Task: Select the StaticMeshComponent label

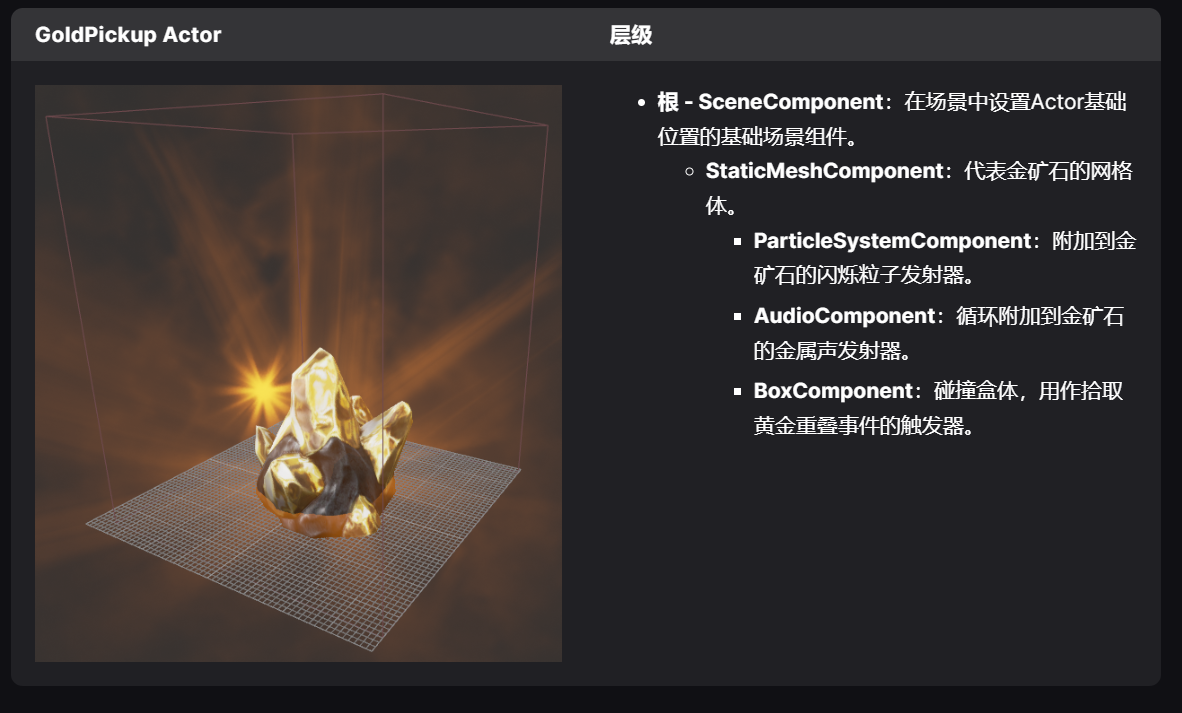Action: pos(824,171)
